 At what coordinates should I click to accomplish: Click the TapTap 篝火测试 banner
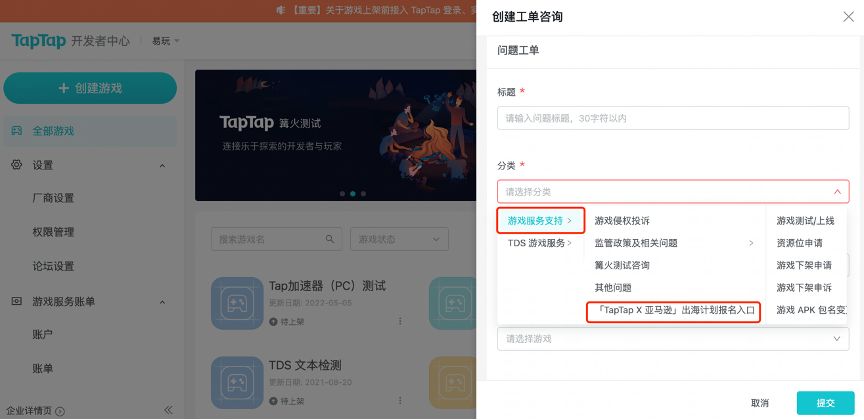(x=336, y=135)
